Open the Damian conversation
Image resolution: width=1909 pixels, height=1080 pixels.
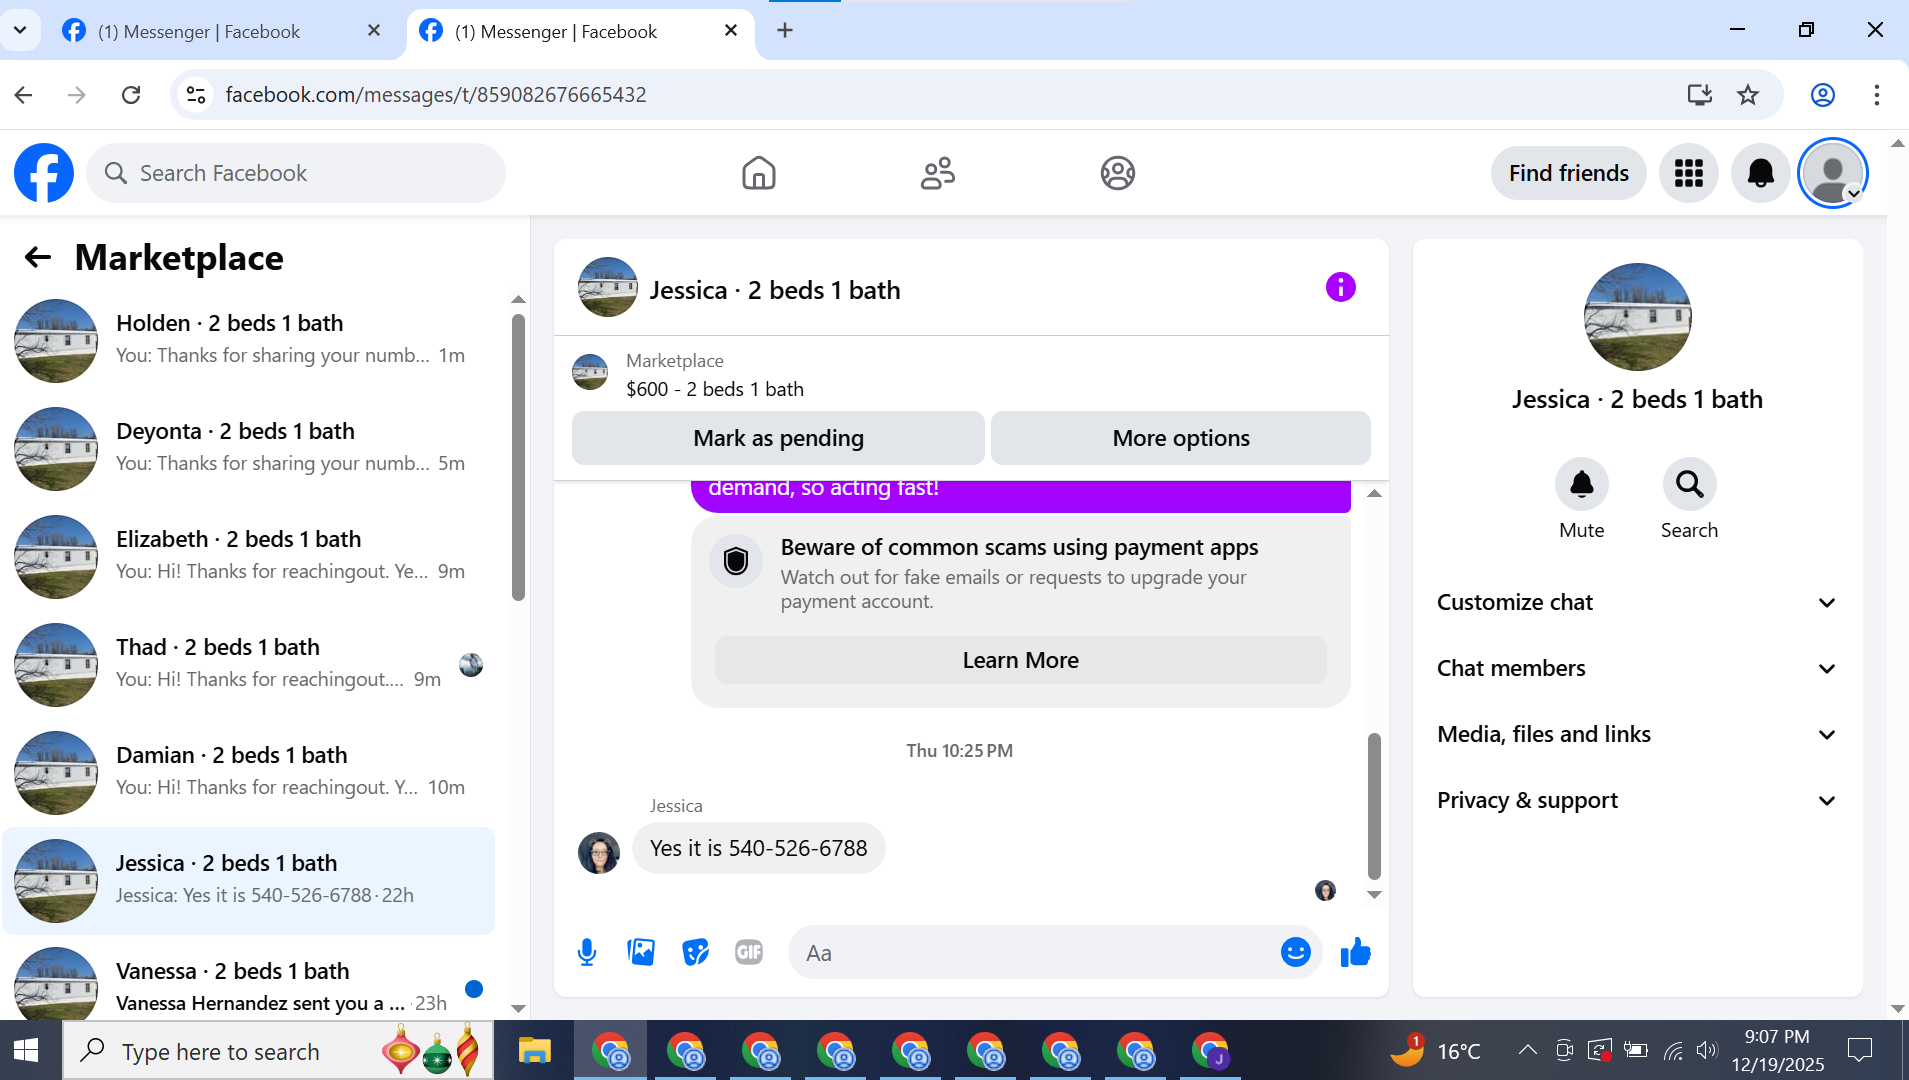tap(250, 772)
